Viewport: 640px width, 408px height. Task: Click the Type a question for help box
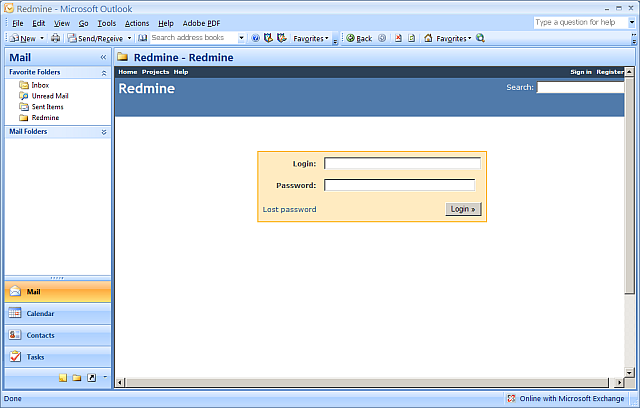581,22
